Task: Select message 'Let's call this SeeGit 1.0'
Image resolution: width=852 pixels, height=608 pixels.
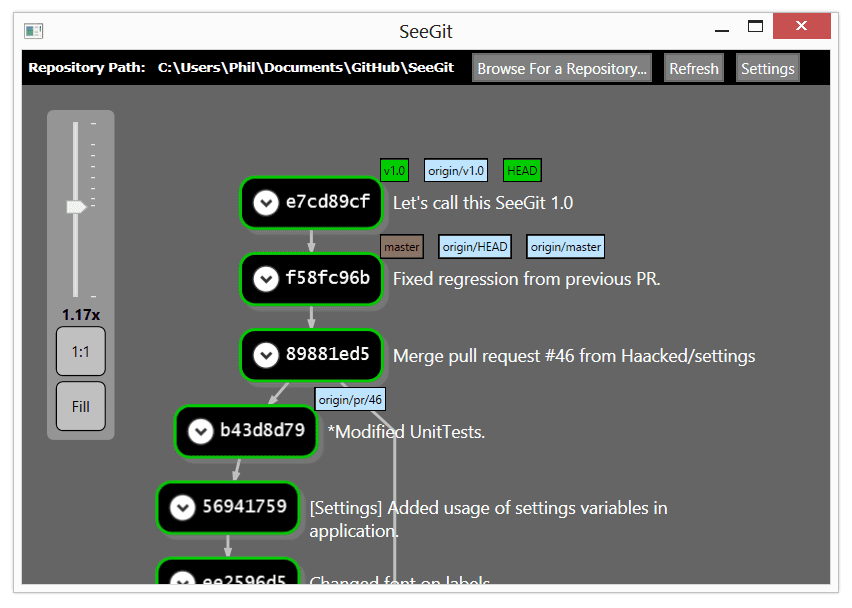Action: pos(483,203)
